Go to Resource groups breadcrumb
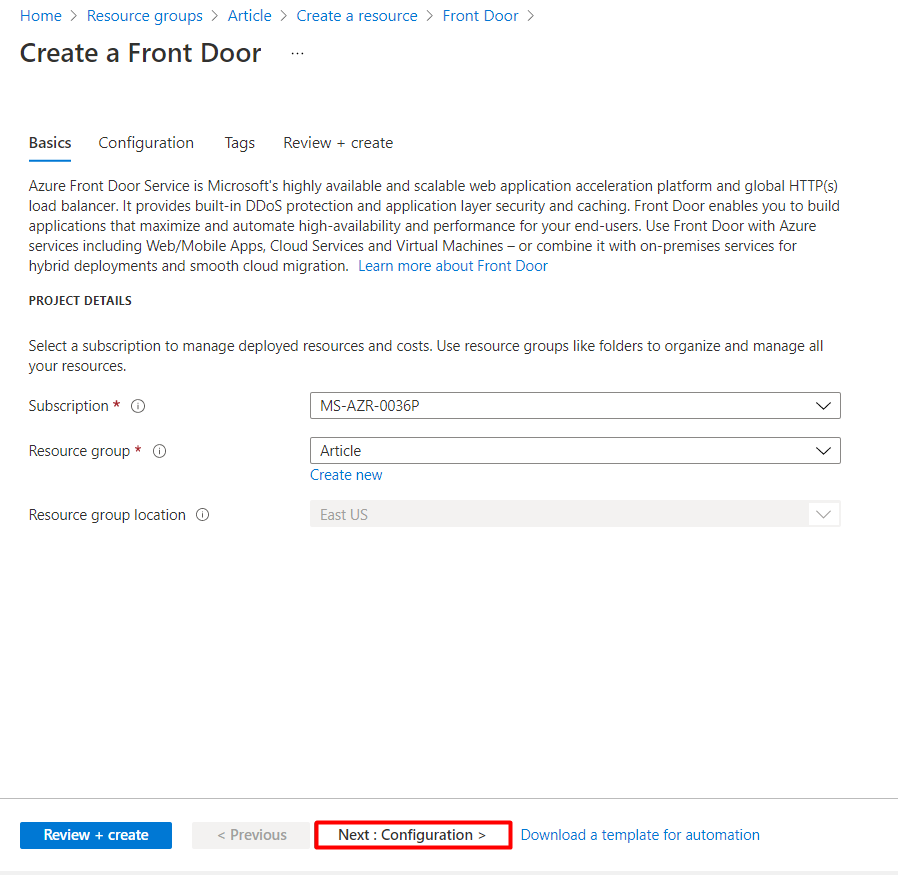The image size is (898, 875). 145,16
